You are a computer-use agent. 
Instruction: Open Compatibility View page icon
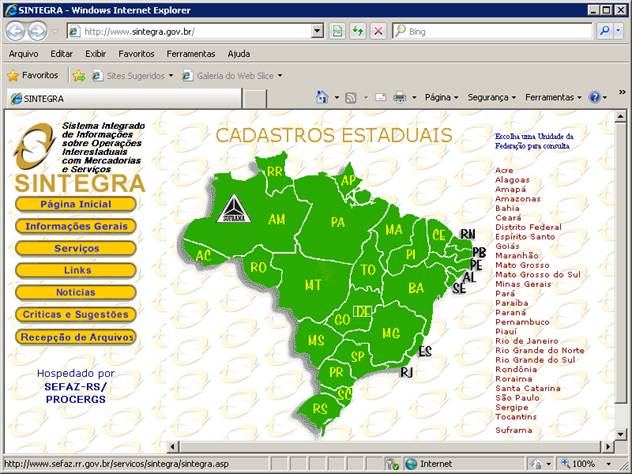(x=337, y=31)
